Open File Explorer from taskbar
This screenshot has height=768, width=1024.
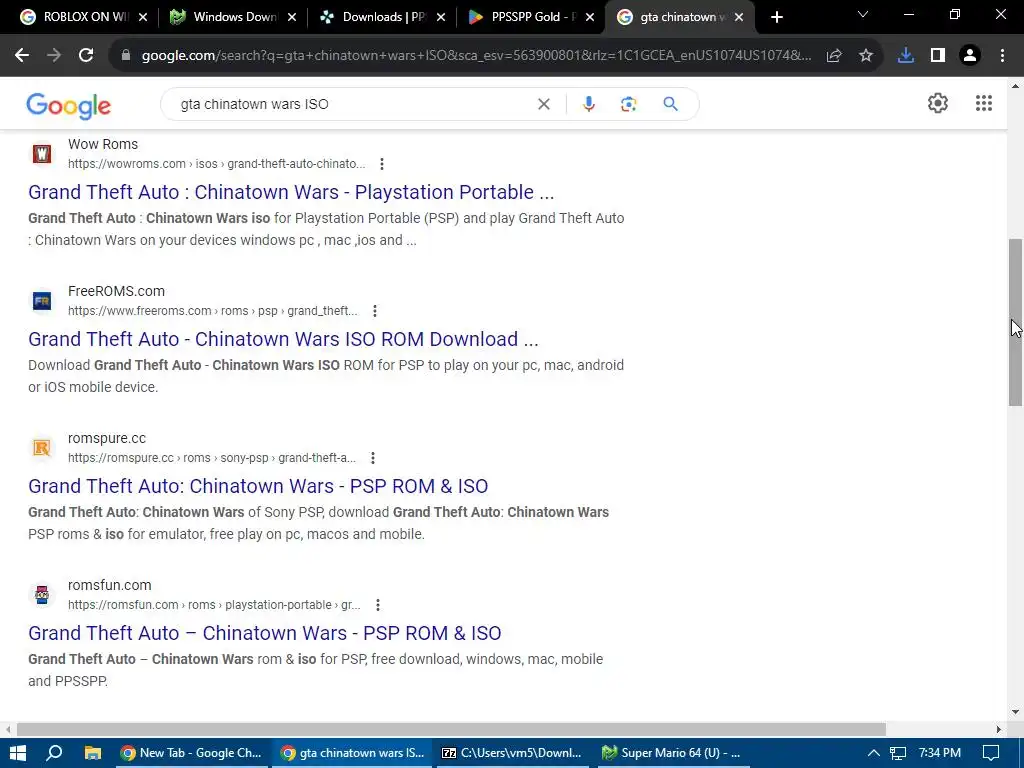(x=93, y=753)
